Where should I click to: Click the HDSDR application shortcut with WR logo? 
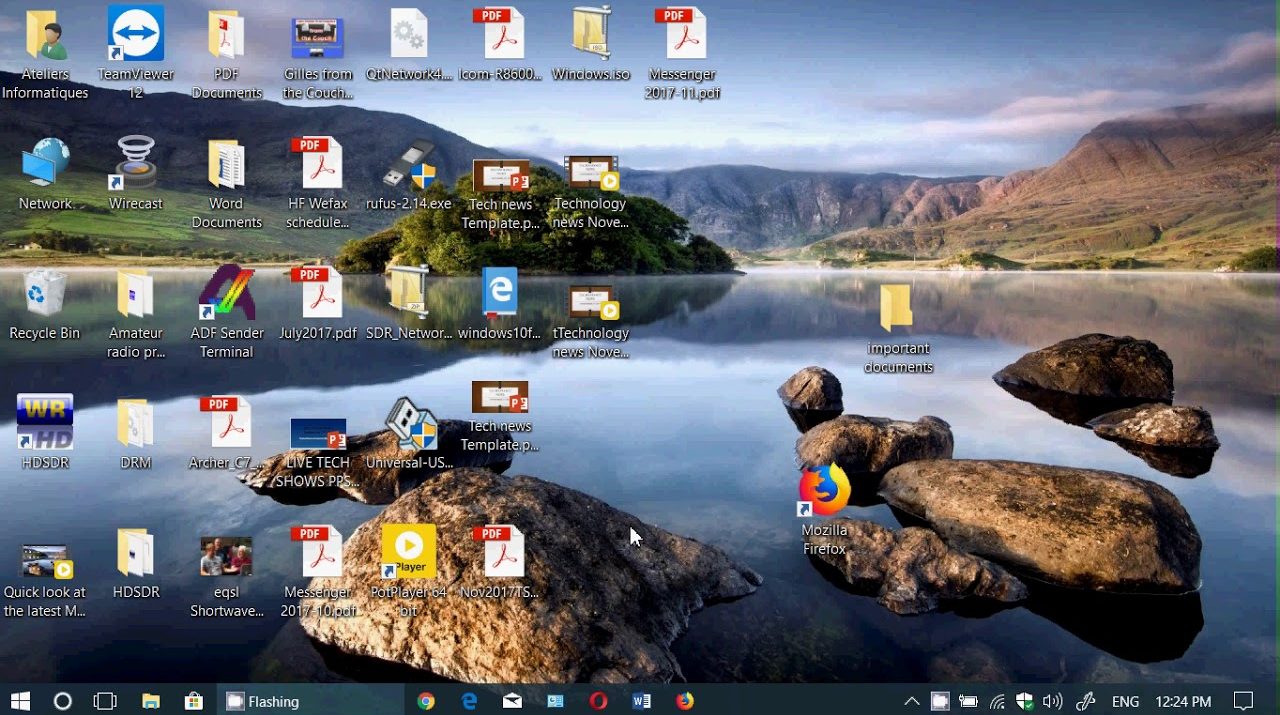point(45,423)
